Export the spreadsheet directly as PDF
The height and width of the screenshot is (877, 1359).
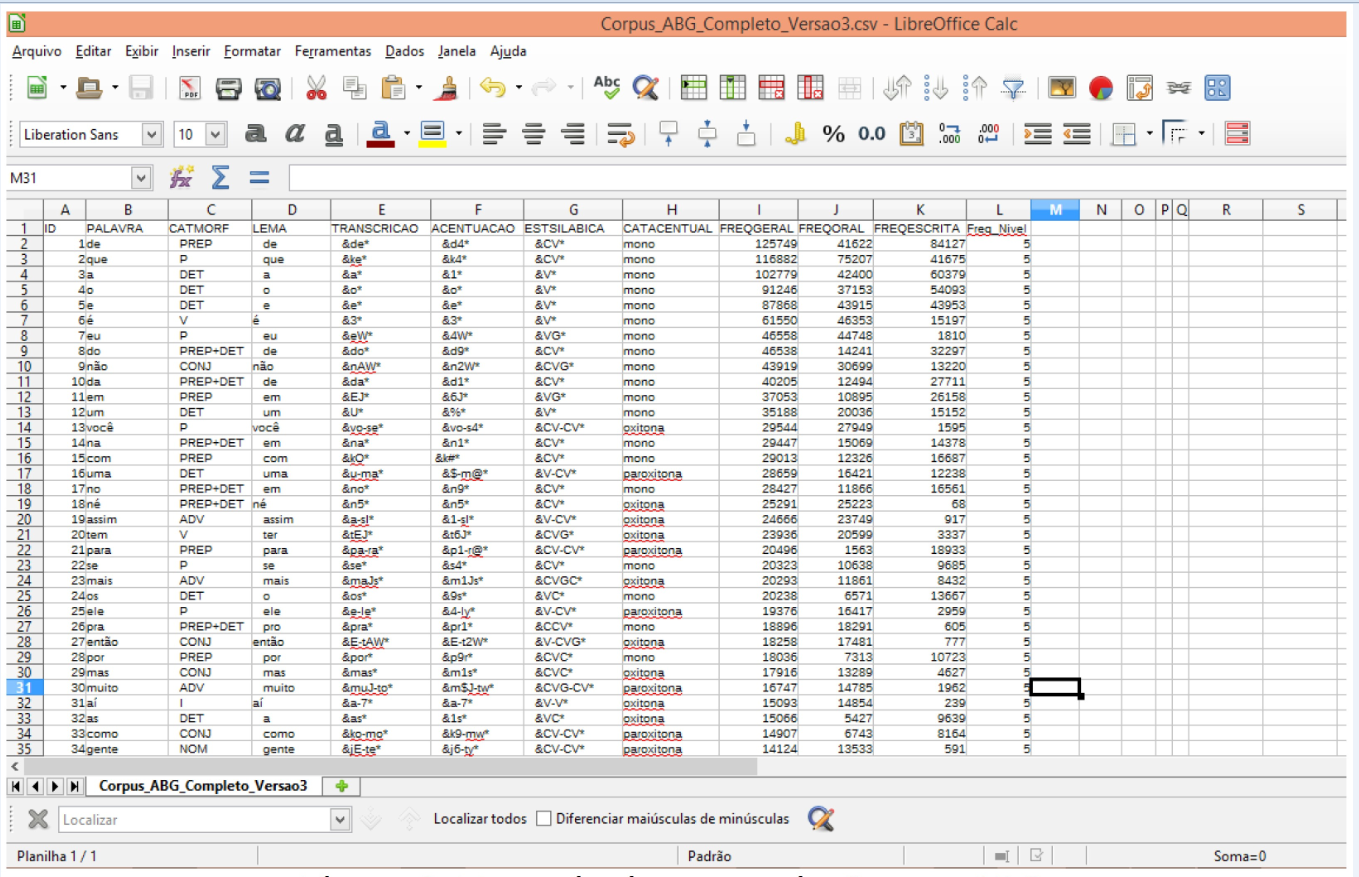(x=191, y=89)
